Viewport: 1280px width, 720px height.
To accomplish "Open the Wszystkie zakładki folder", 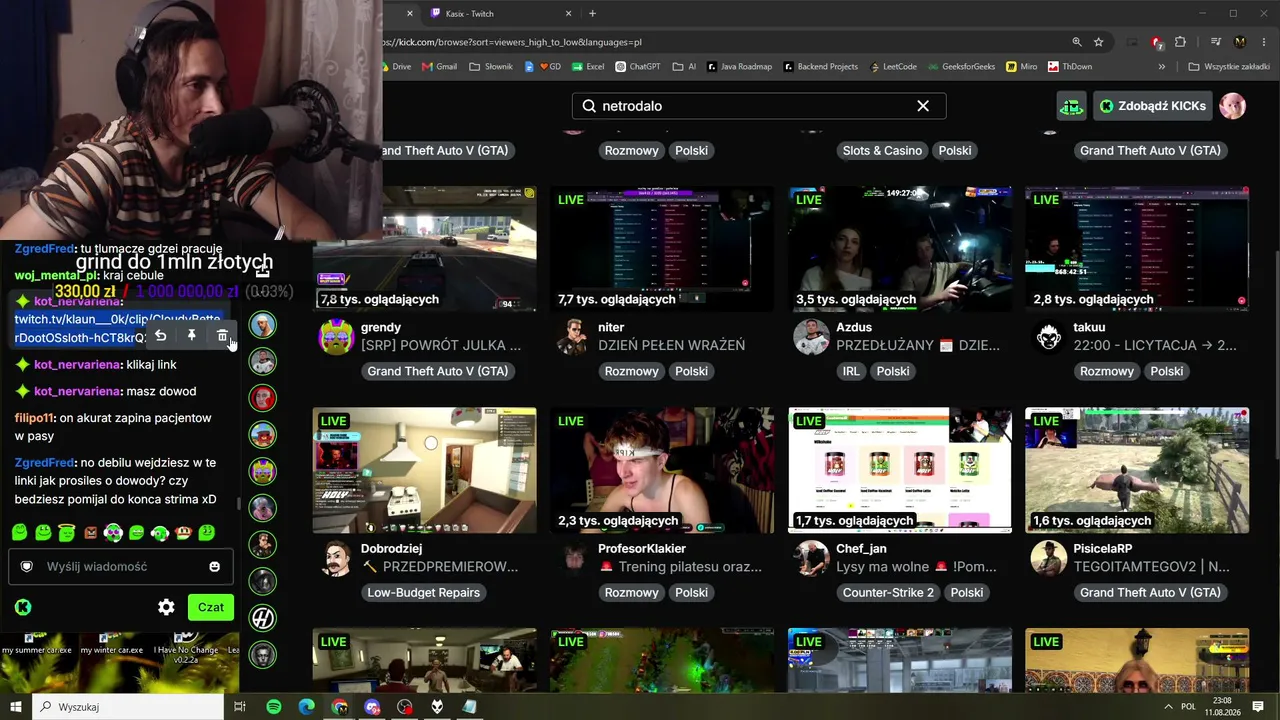I will [1229, 67].
